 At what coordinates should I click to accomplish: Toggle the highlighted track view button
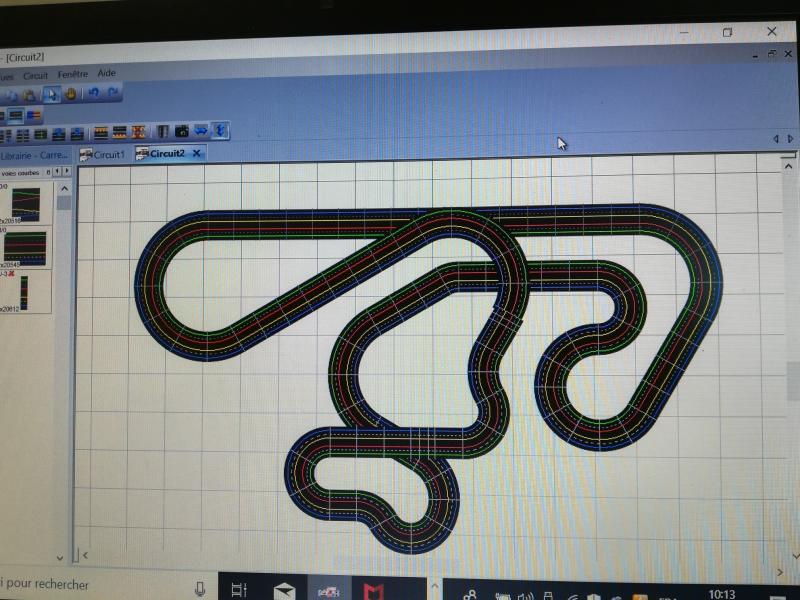coord(16,115)
